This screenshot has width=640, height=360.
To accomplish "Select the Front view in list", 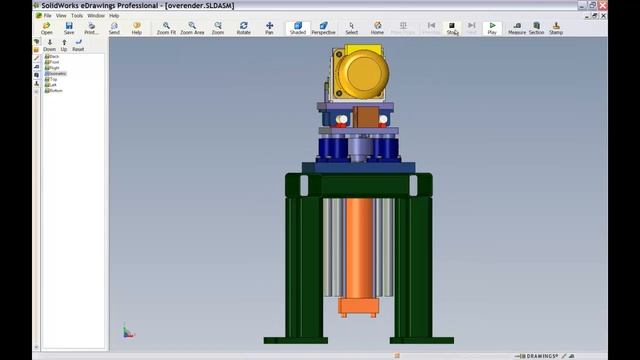I will (52, 62).
